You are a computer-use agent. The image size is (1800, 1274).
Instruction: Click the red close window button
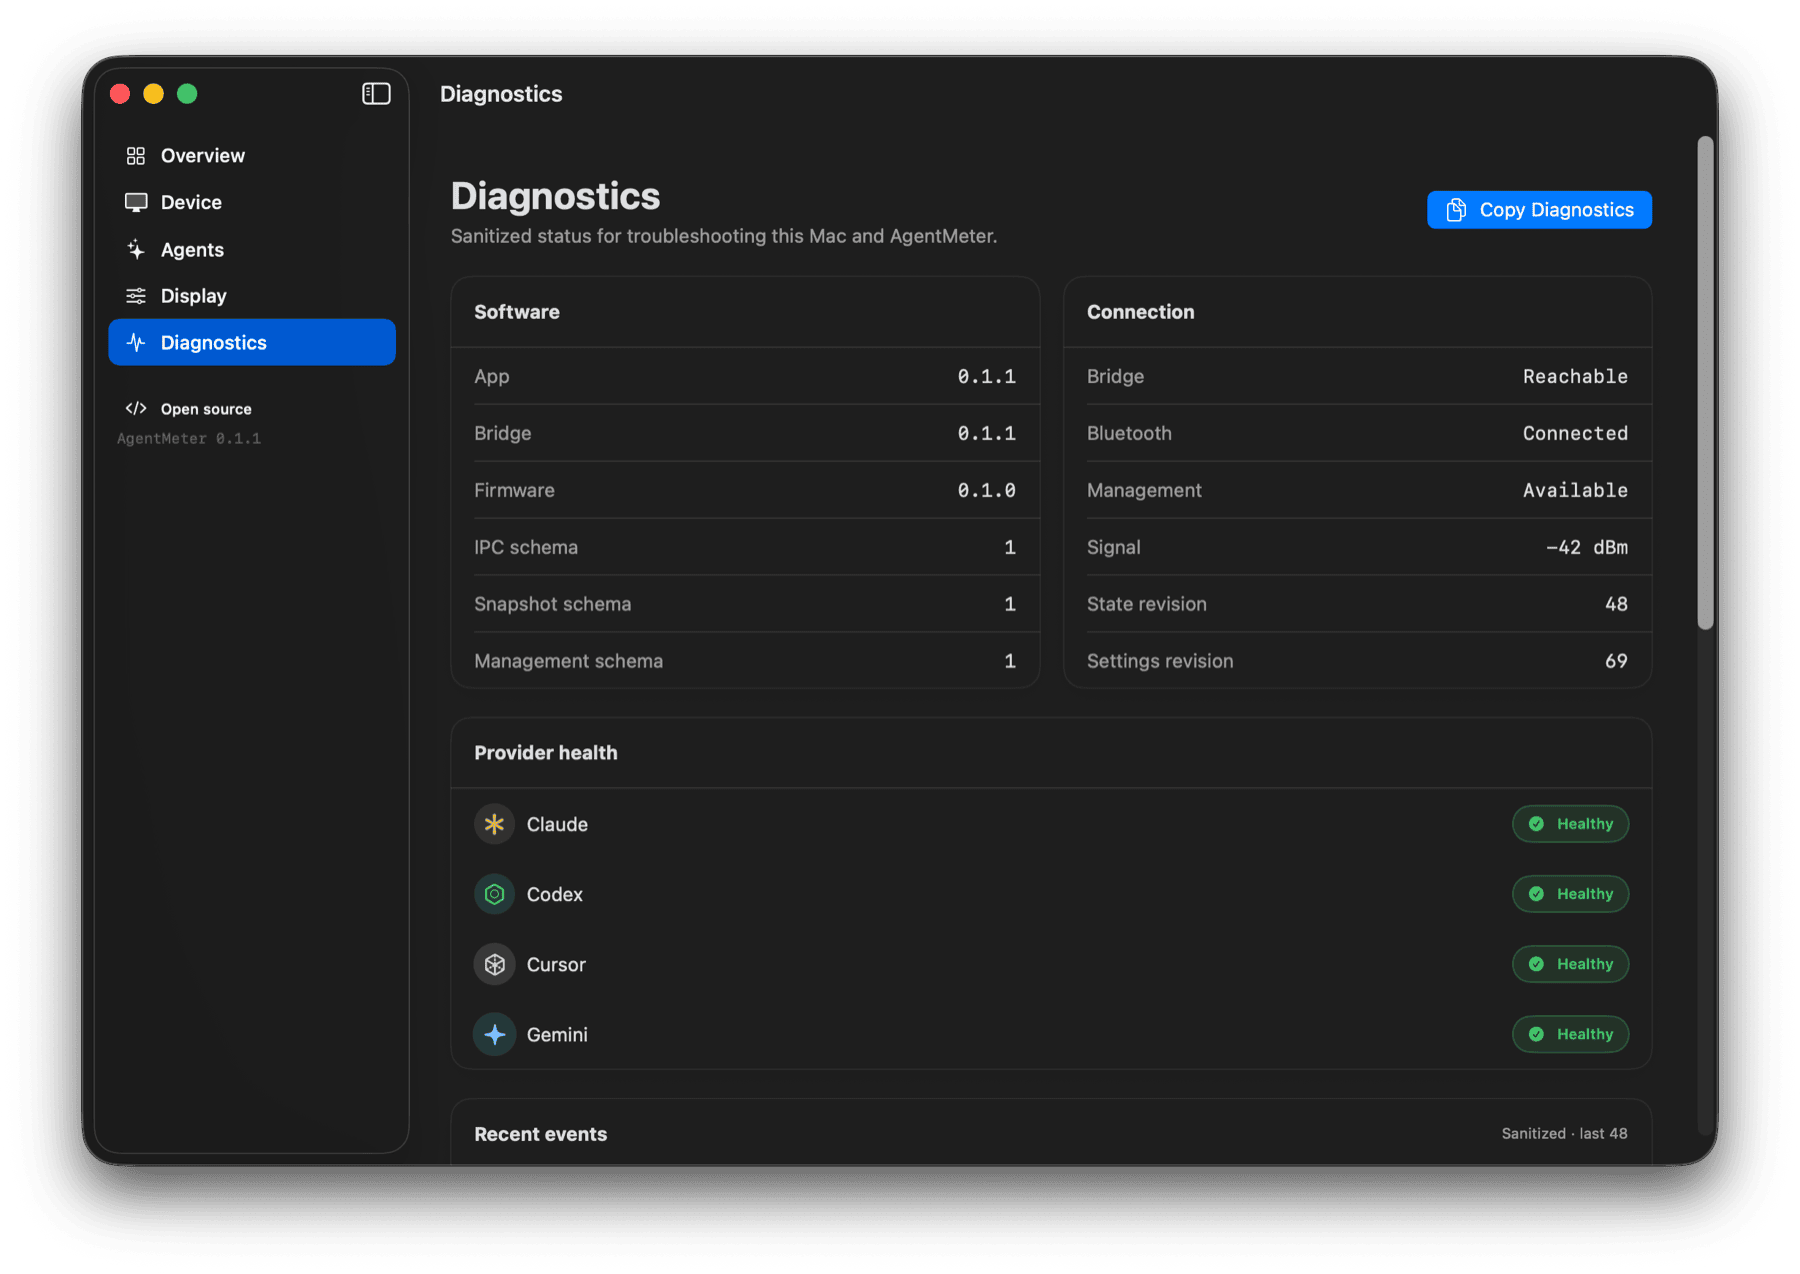point(120,94)
